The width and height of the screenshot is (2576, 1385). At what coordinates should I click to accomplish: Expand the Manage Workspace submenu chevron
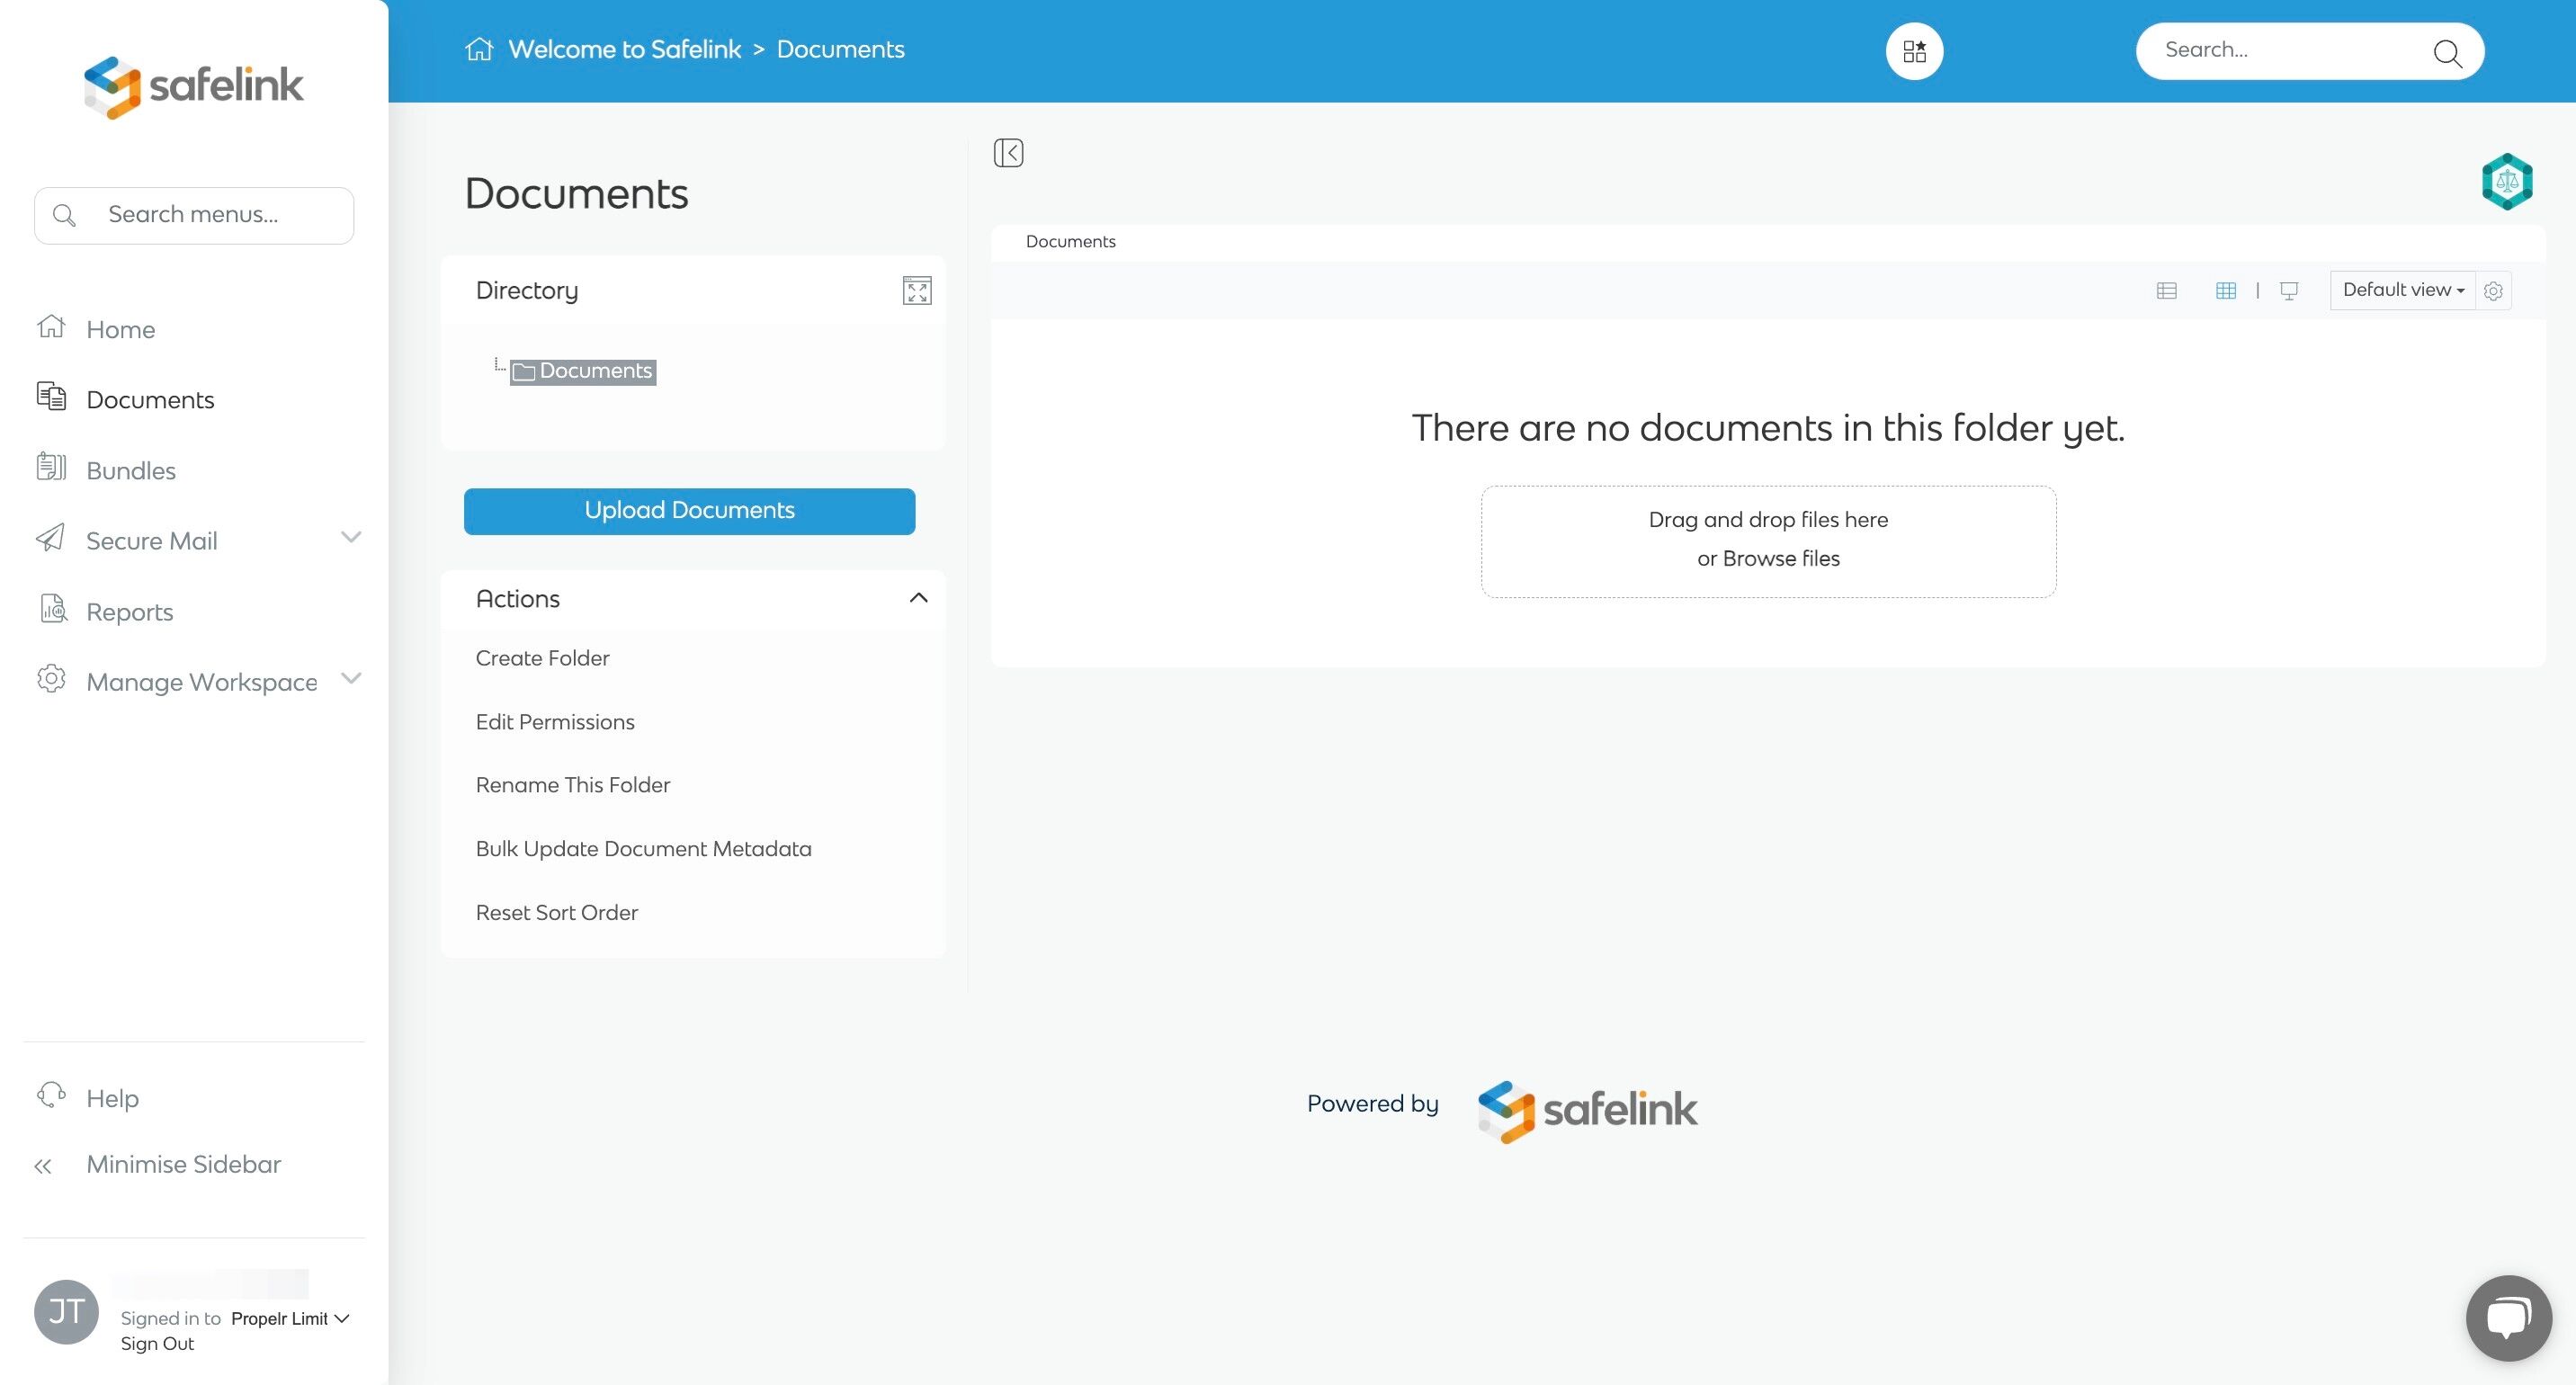click(351, 679)
